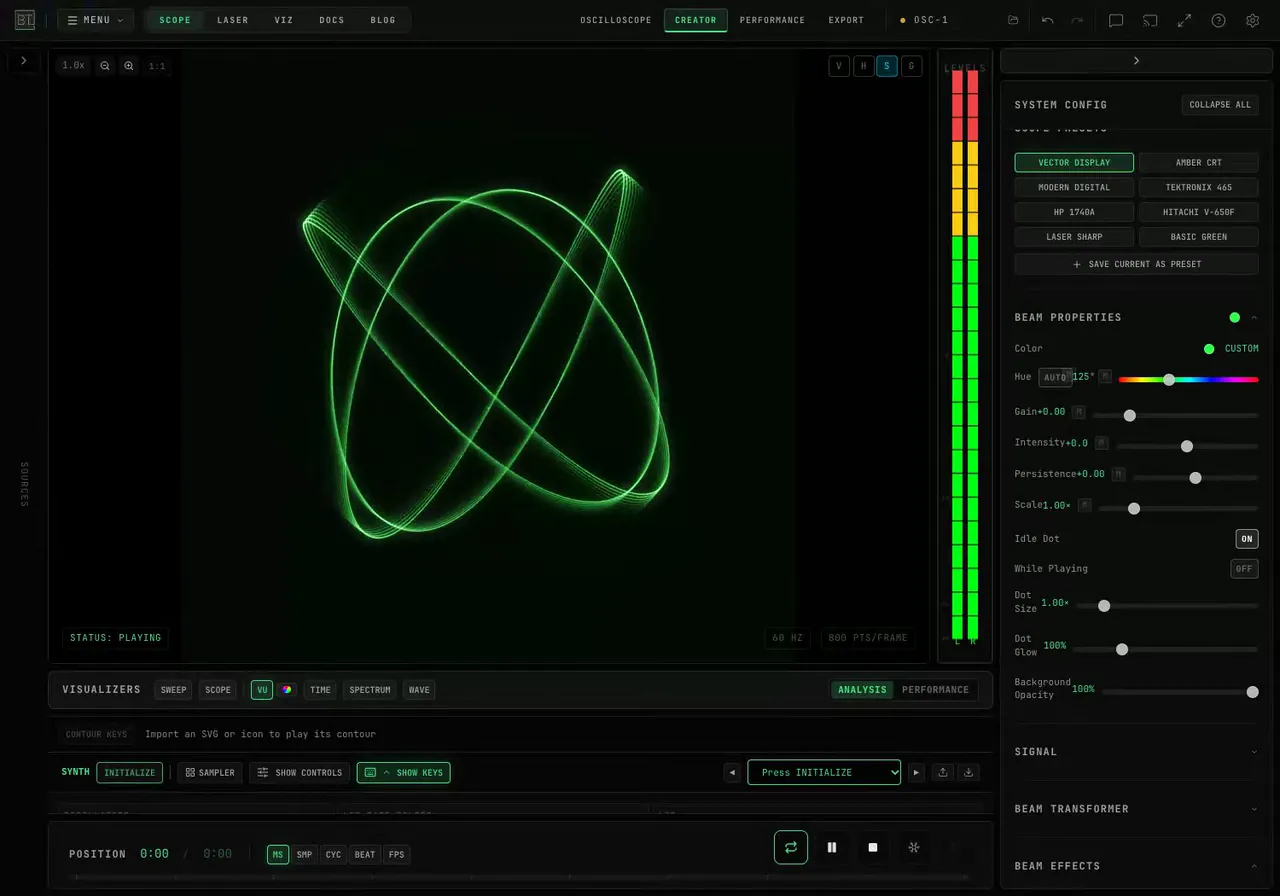Stop playback
This screenshot has height=896, width=1280.
point(873,847)
